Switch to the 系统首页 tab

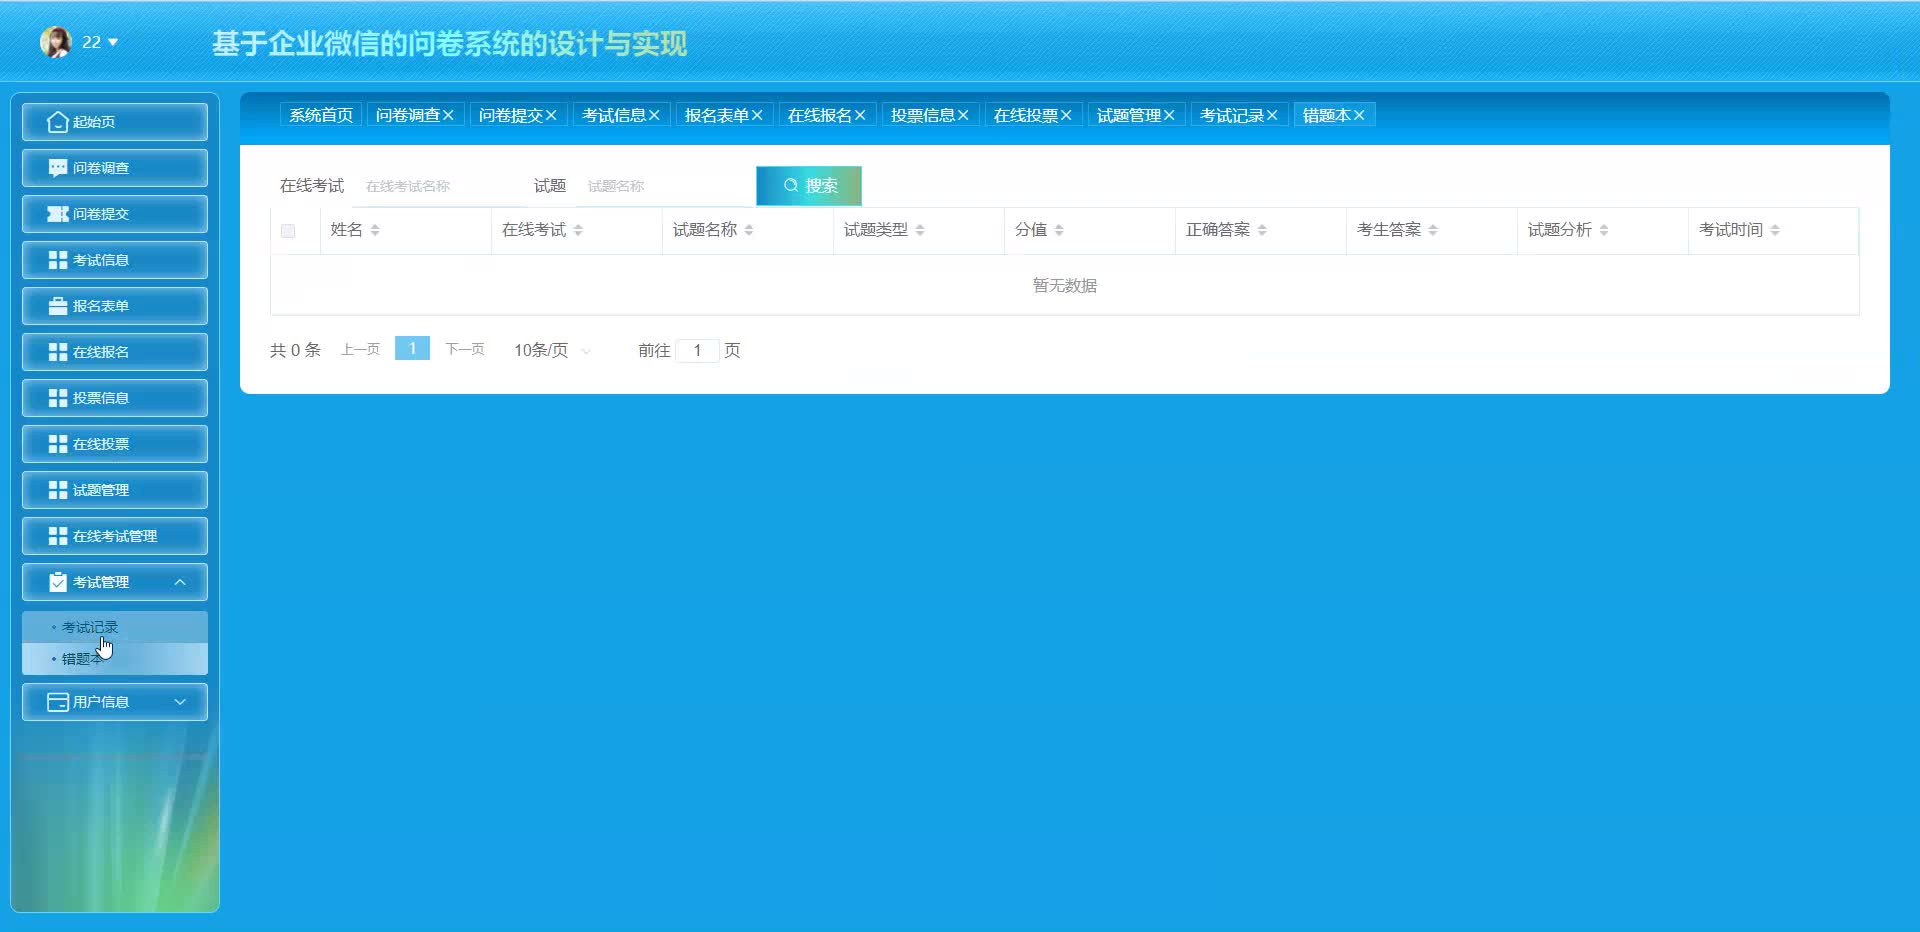pyautogui.click(x=319, y=114)
